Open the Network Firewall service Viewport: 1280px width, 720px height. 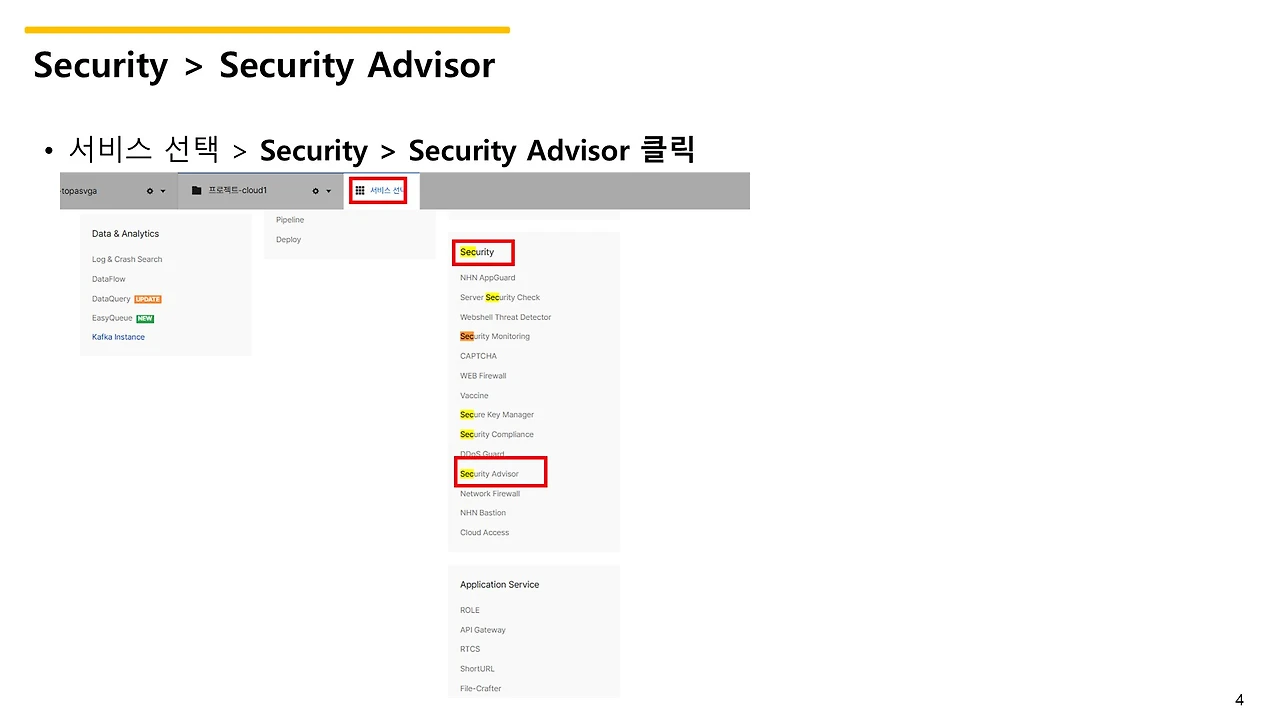pos(490,493)
